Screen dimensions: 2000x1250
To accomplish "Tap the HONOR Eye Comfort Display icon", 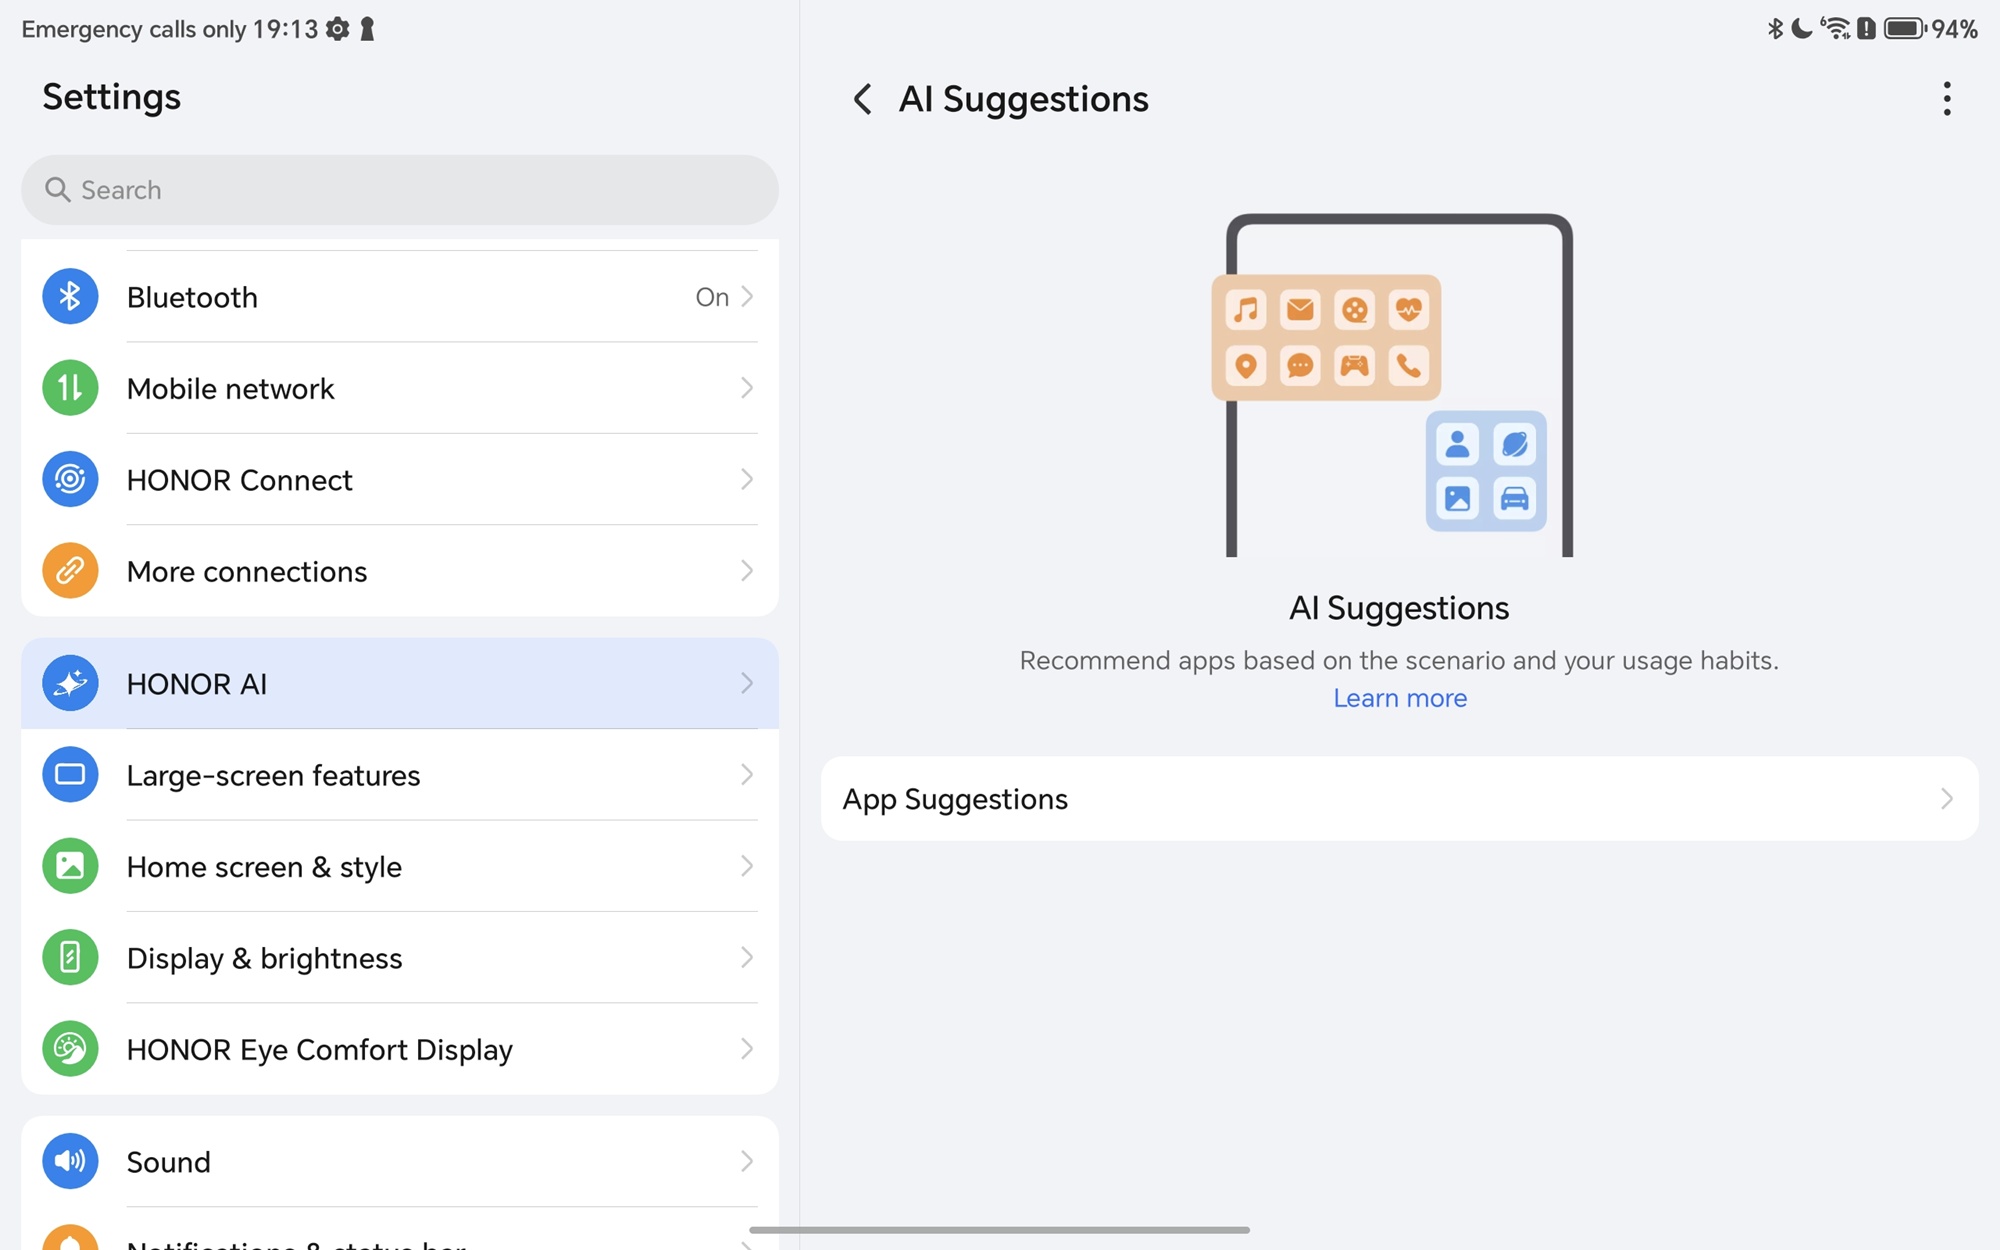I will click(70, 1049).
